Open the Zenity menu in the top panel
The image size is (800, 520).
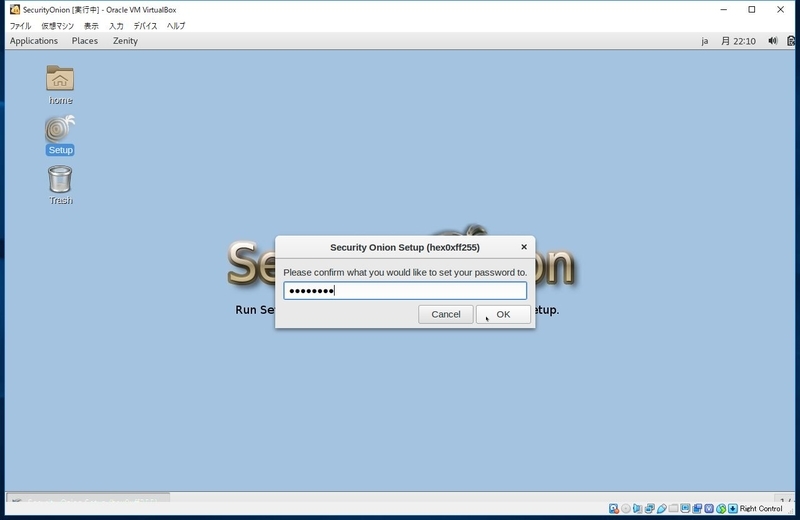click(x=125, y=41)
